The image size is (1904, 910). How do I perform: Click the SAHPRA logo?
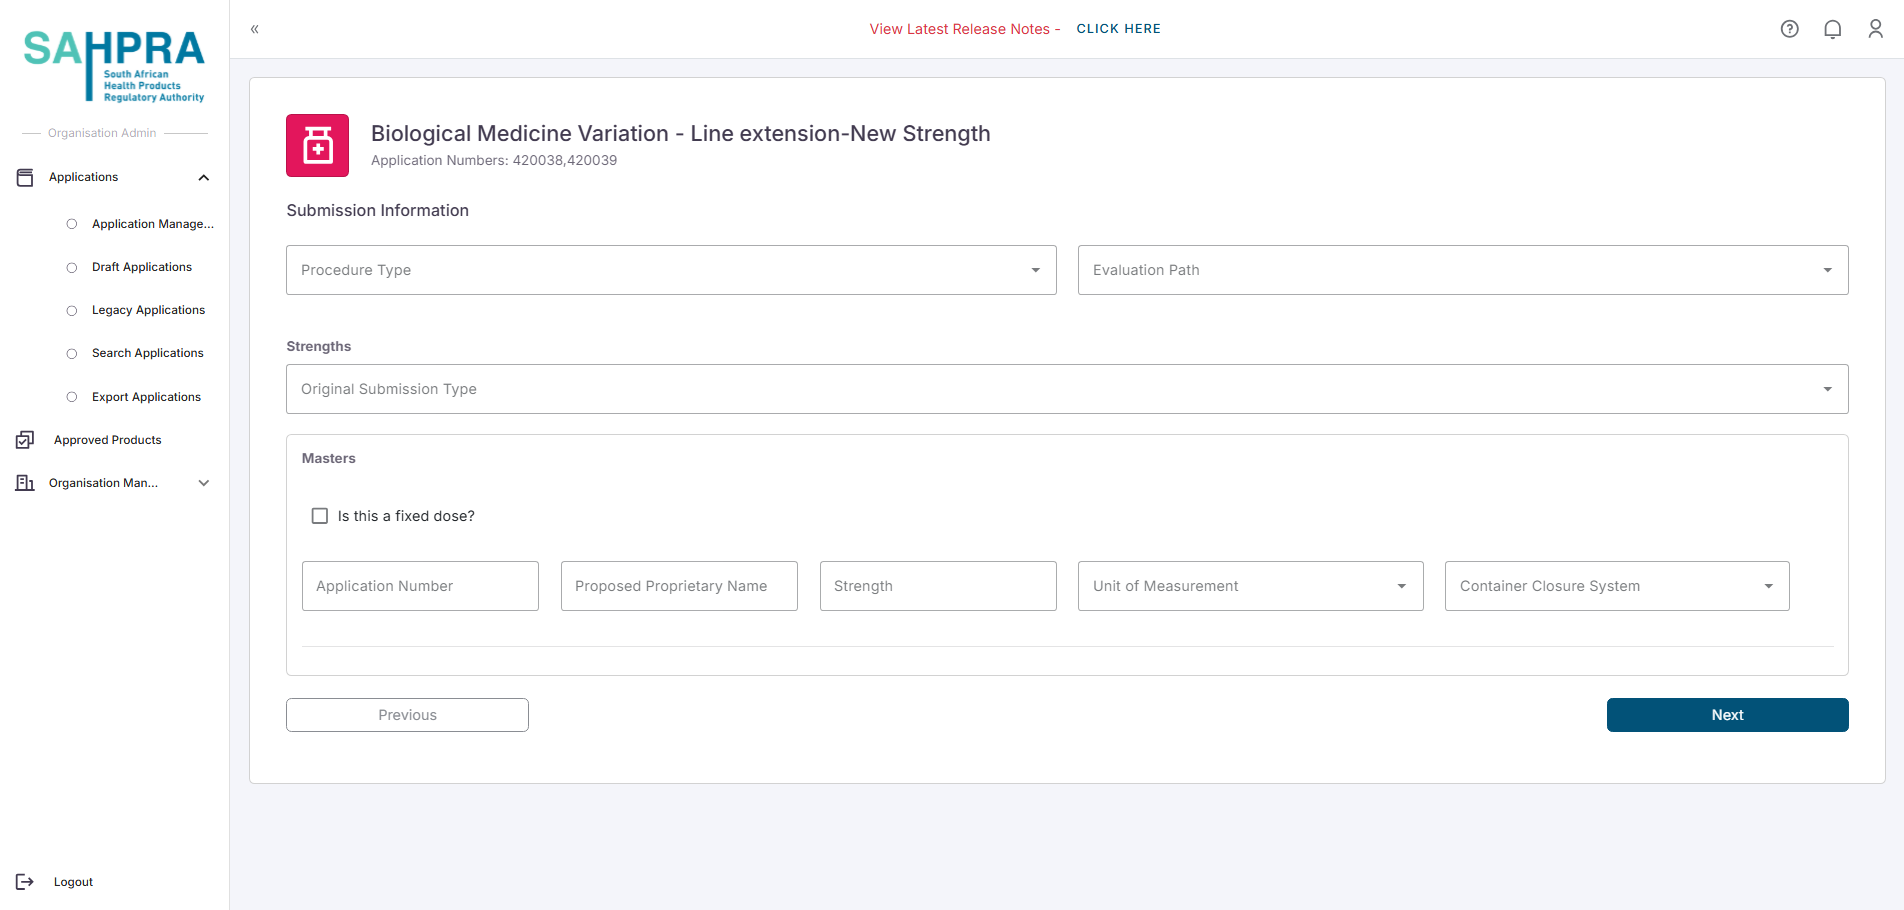pyautogui.click(x=114, y=65)
